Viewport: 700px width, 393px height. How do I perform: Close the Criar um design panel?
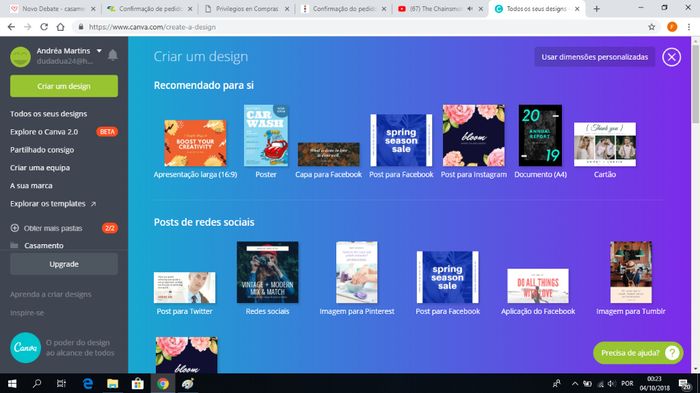tap(671, 57)
